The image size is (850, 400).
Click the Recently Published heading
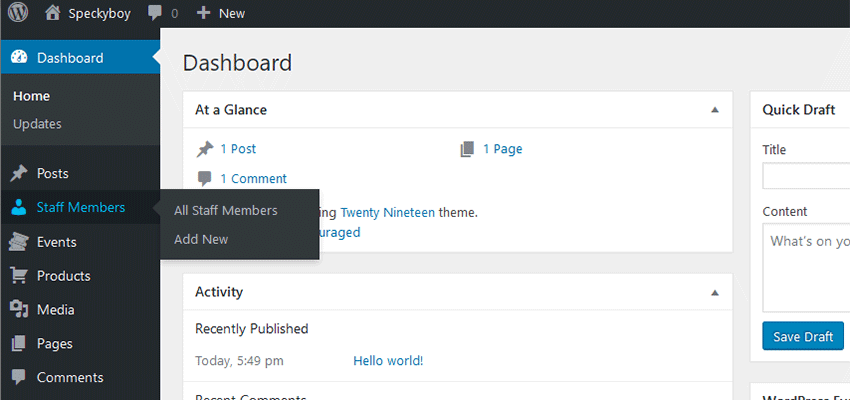click(x=252, y=328)
